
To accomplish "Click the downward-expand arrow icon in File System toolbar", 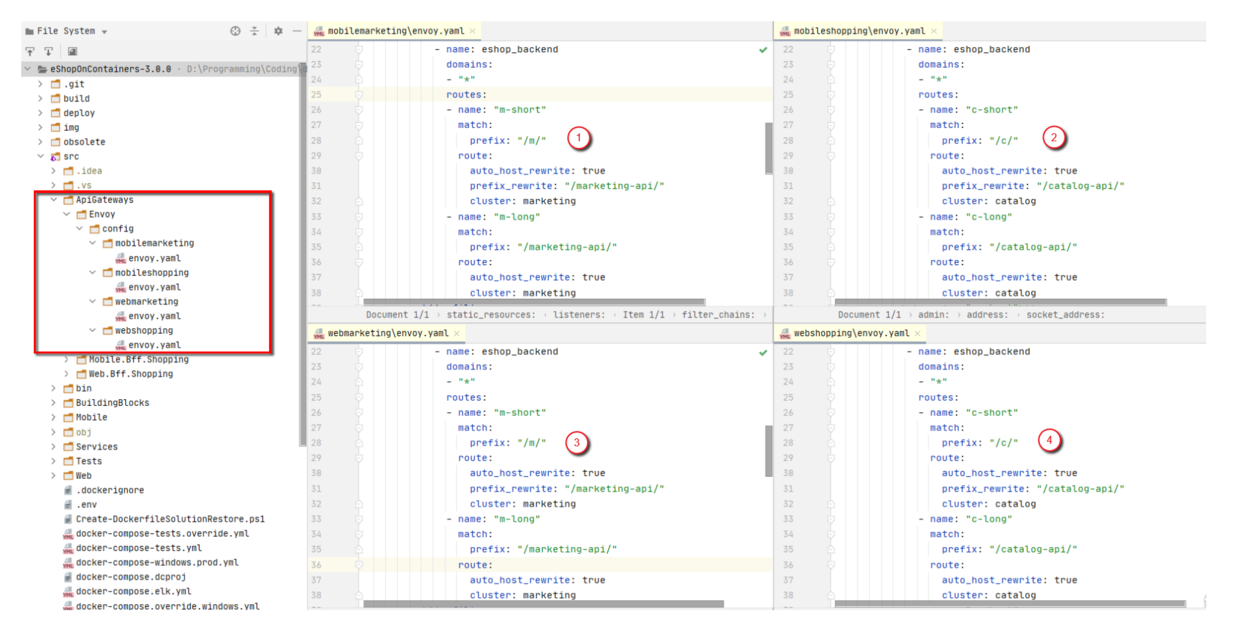I will tap(48, 49).
